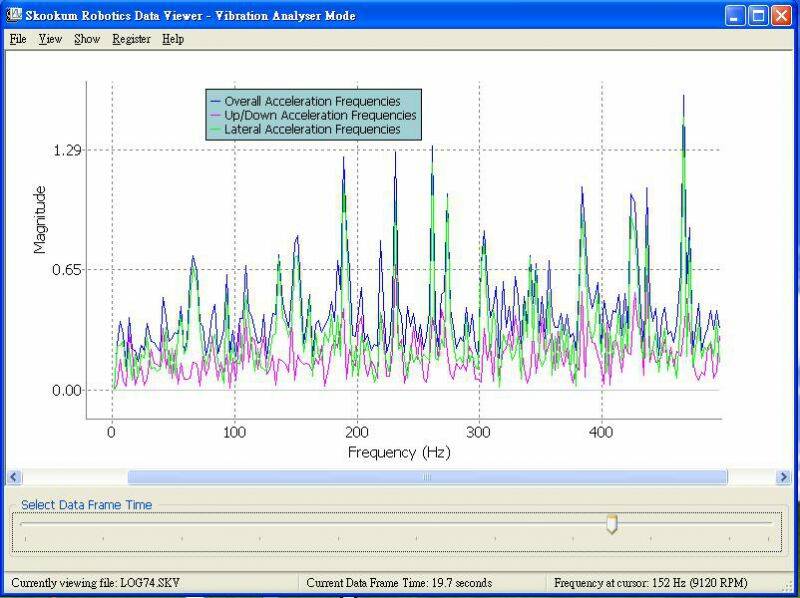Click the 1.29 magnitude axis value
This screenshot has width=800, height=598.
(67, 150)
